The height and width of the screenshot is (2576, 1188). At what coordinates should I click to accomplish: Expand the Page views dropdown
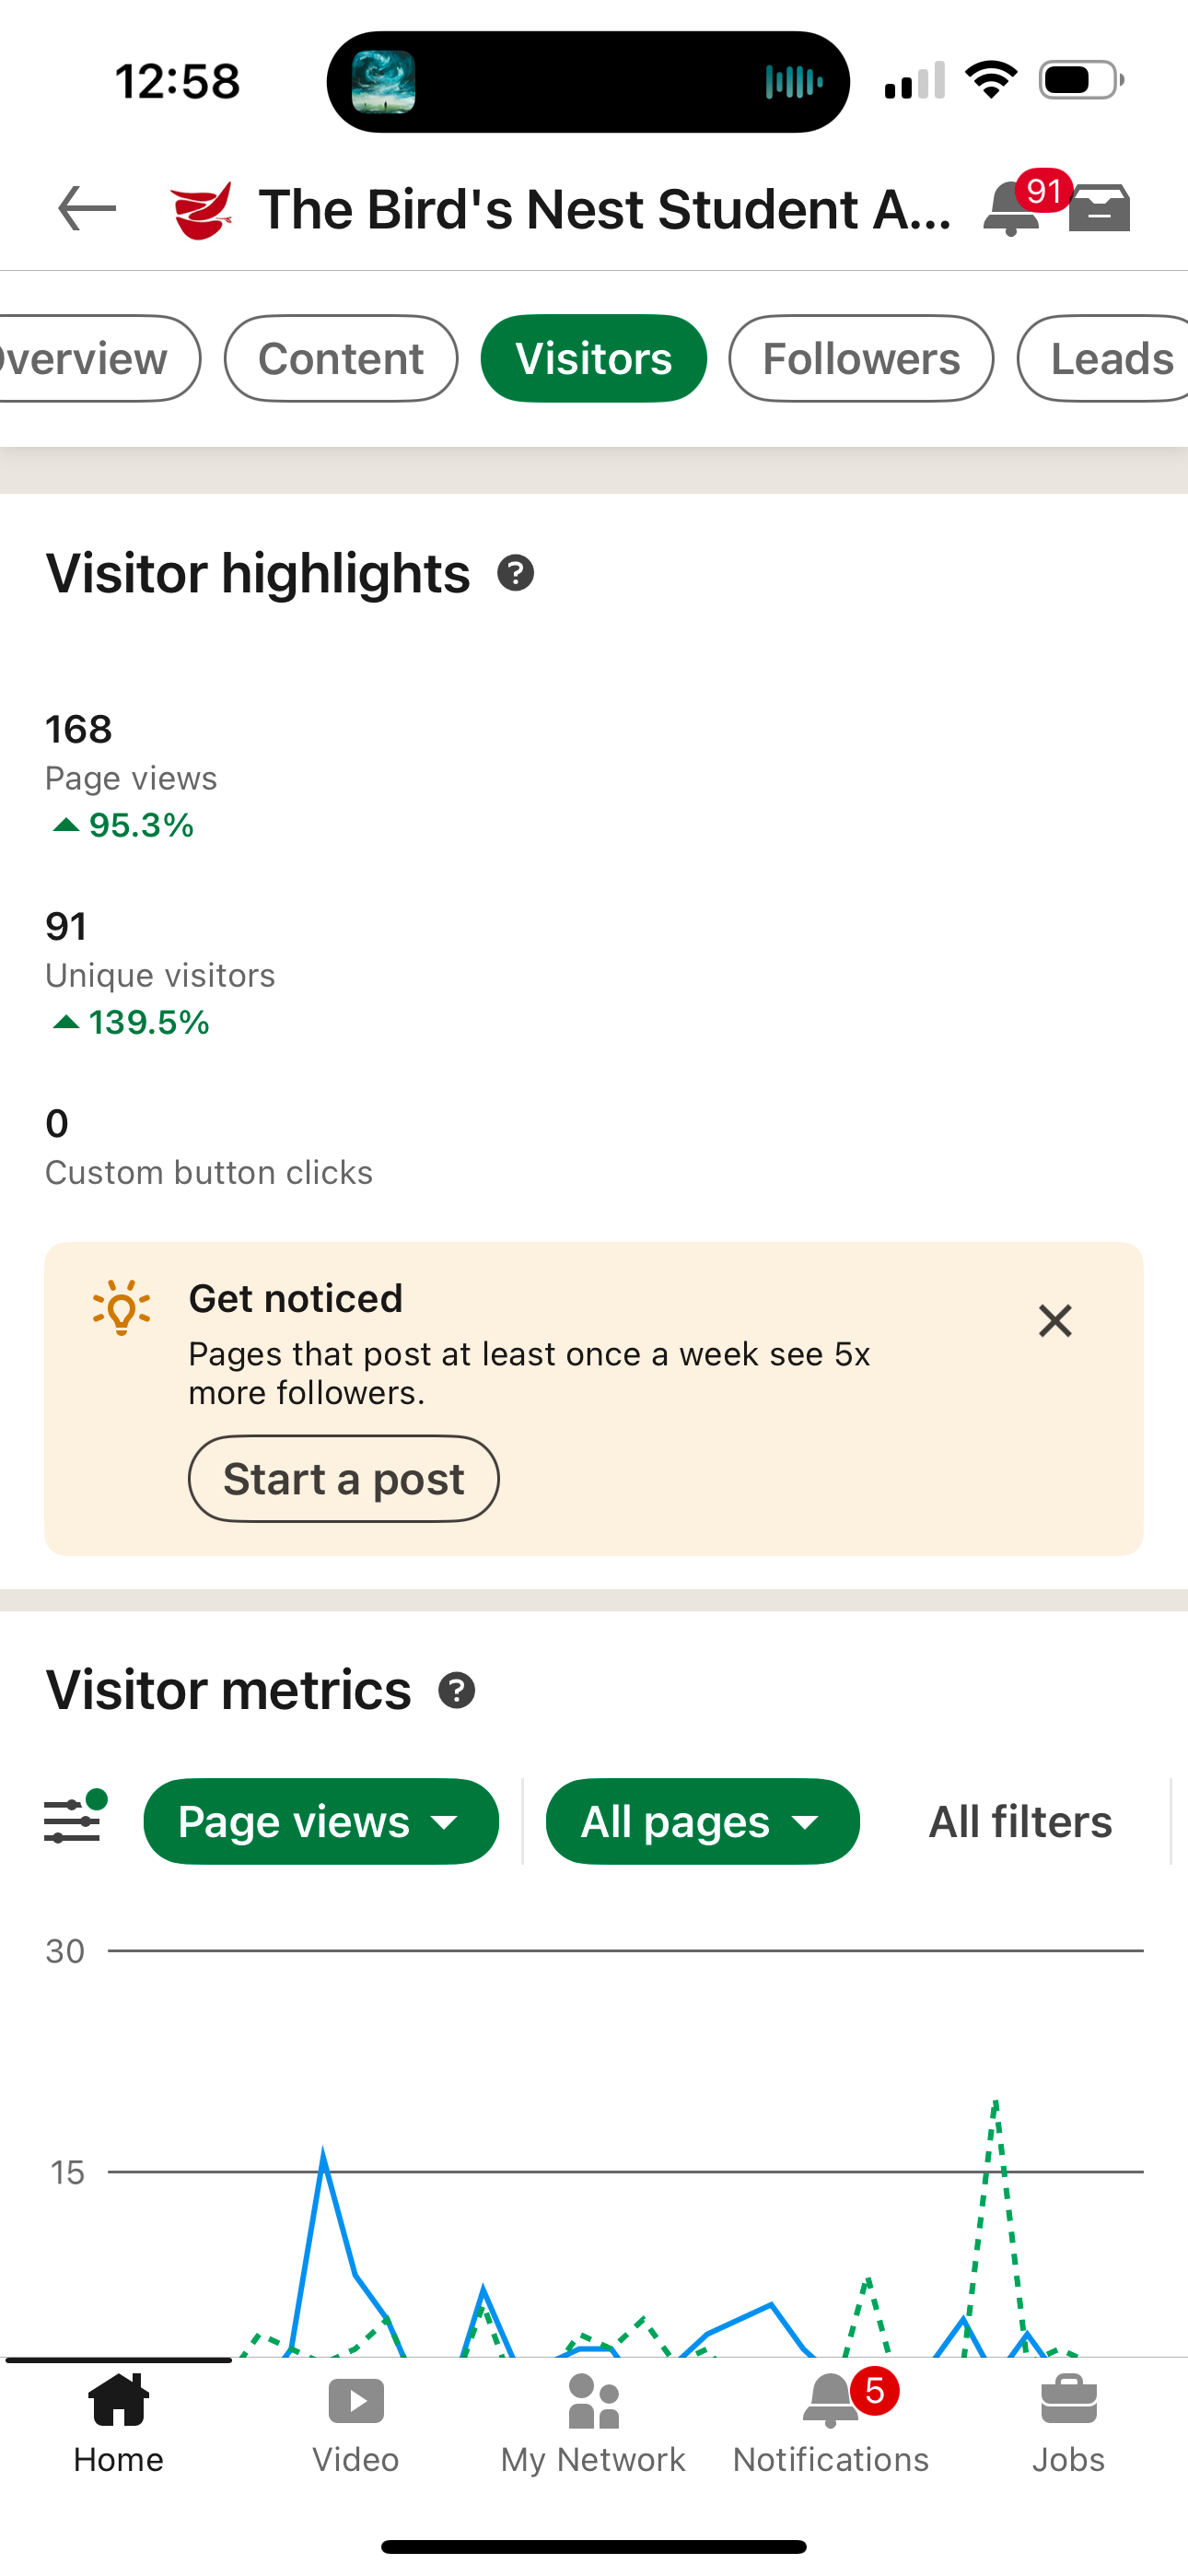pyautogui.click(x=321, y=1821)
